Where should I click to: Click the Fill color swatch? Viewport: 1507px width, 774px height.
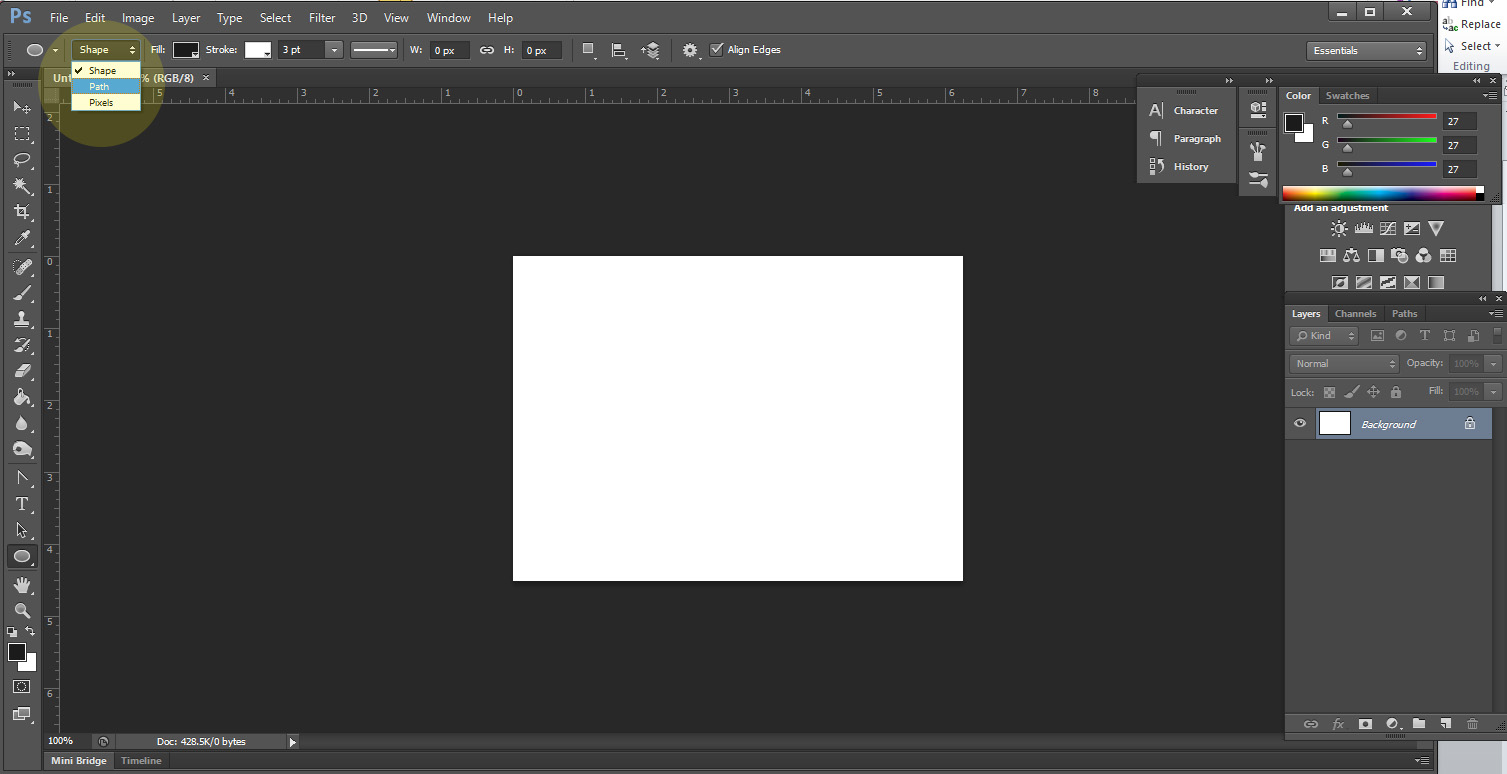coord(186,50)
